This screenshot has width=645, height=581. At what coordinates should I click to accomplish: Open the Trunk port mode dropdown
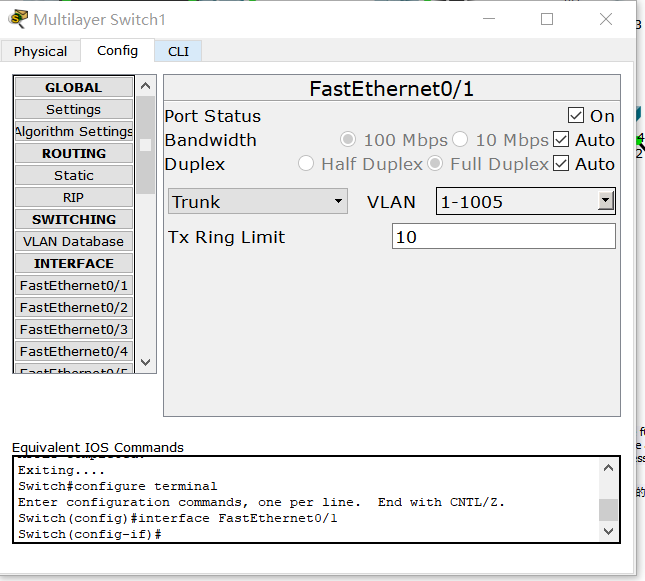(x=258, y=201)
